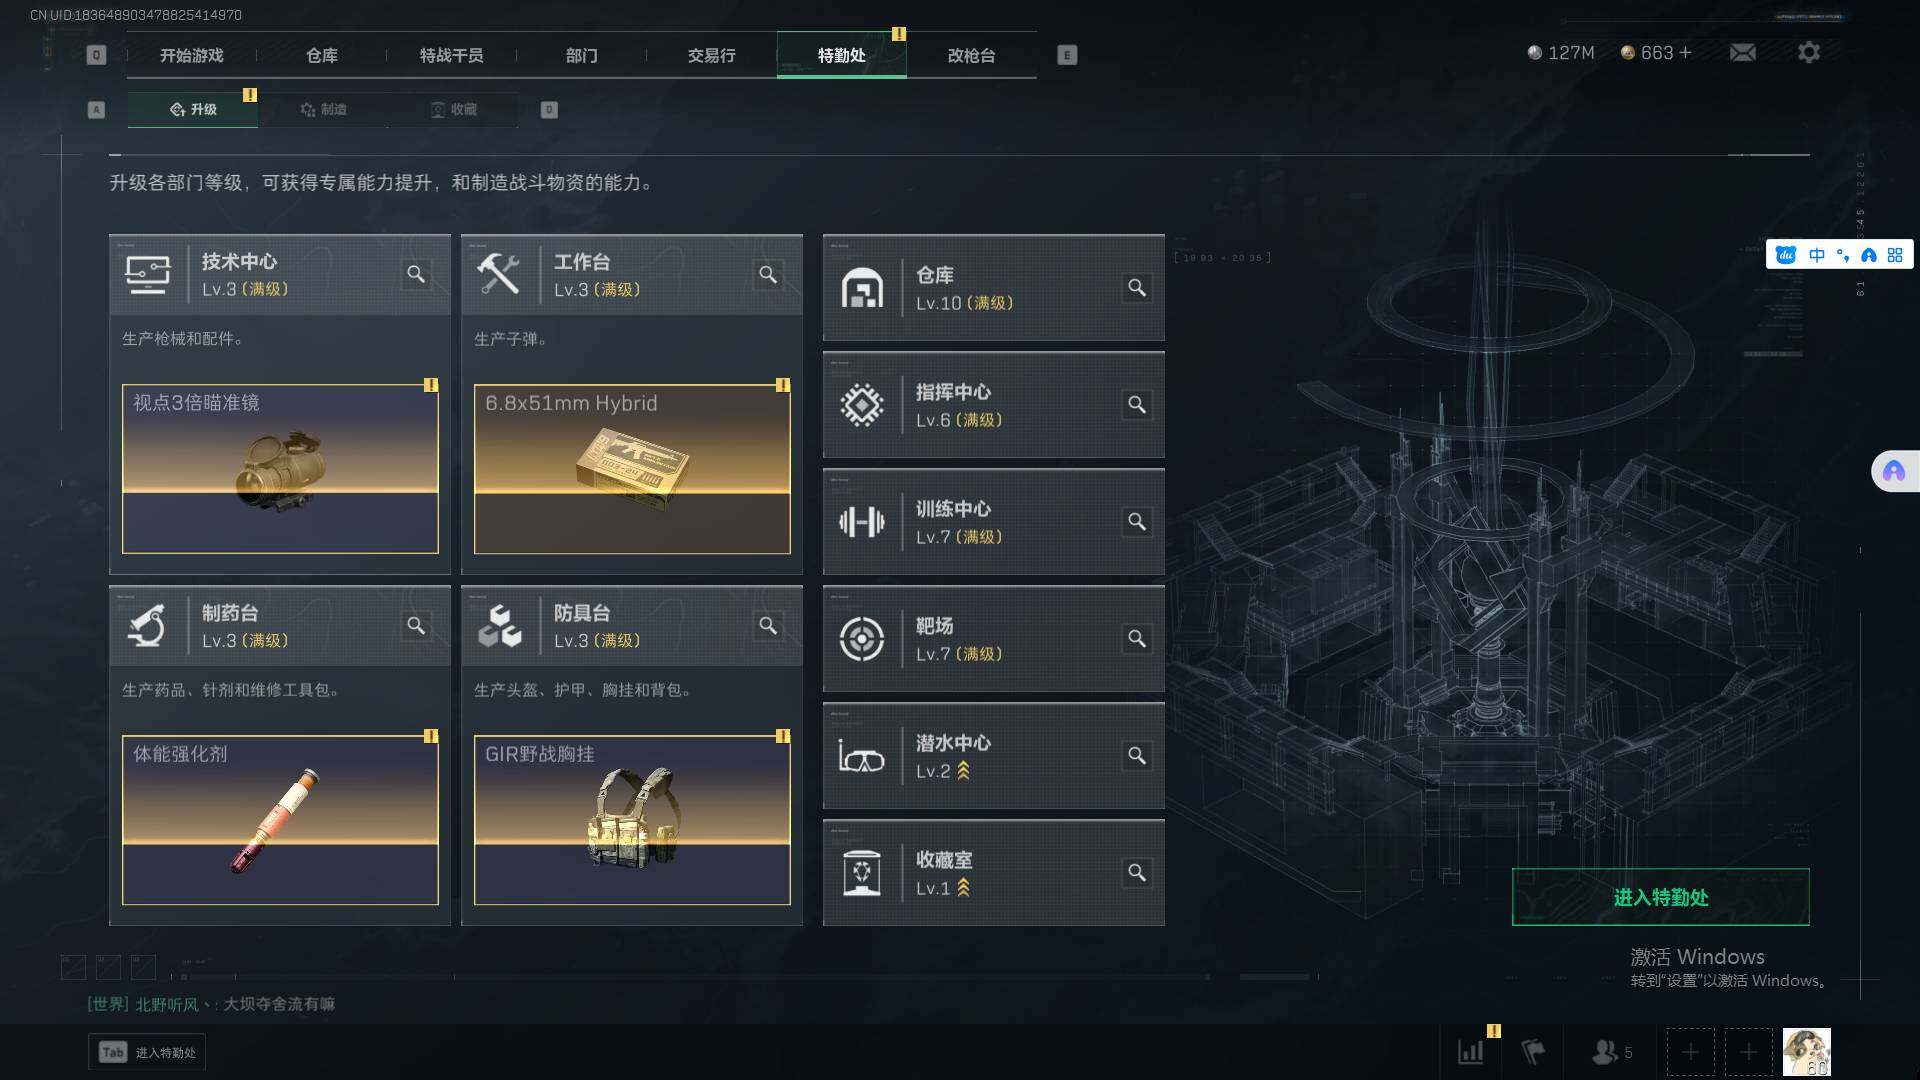Click the friends icon showing 5
This screenshot has height=1080, width=1920.
point(1611,1052)
